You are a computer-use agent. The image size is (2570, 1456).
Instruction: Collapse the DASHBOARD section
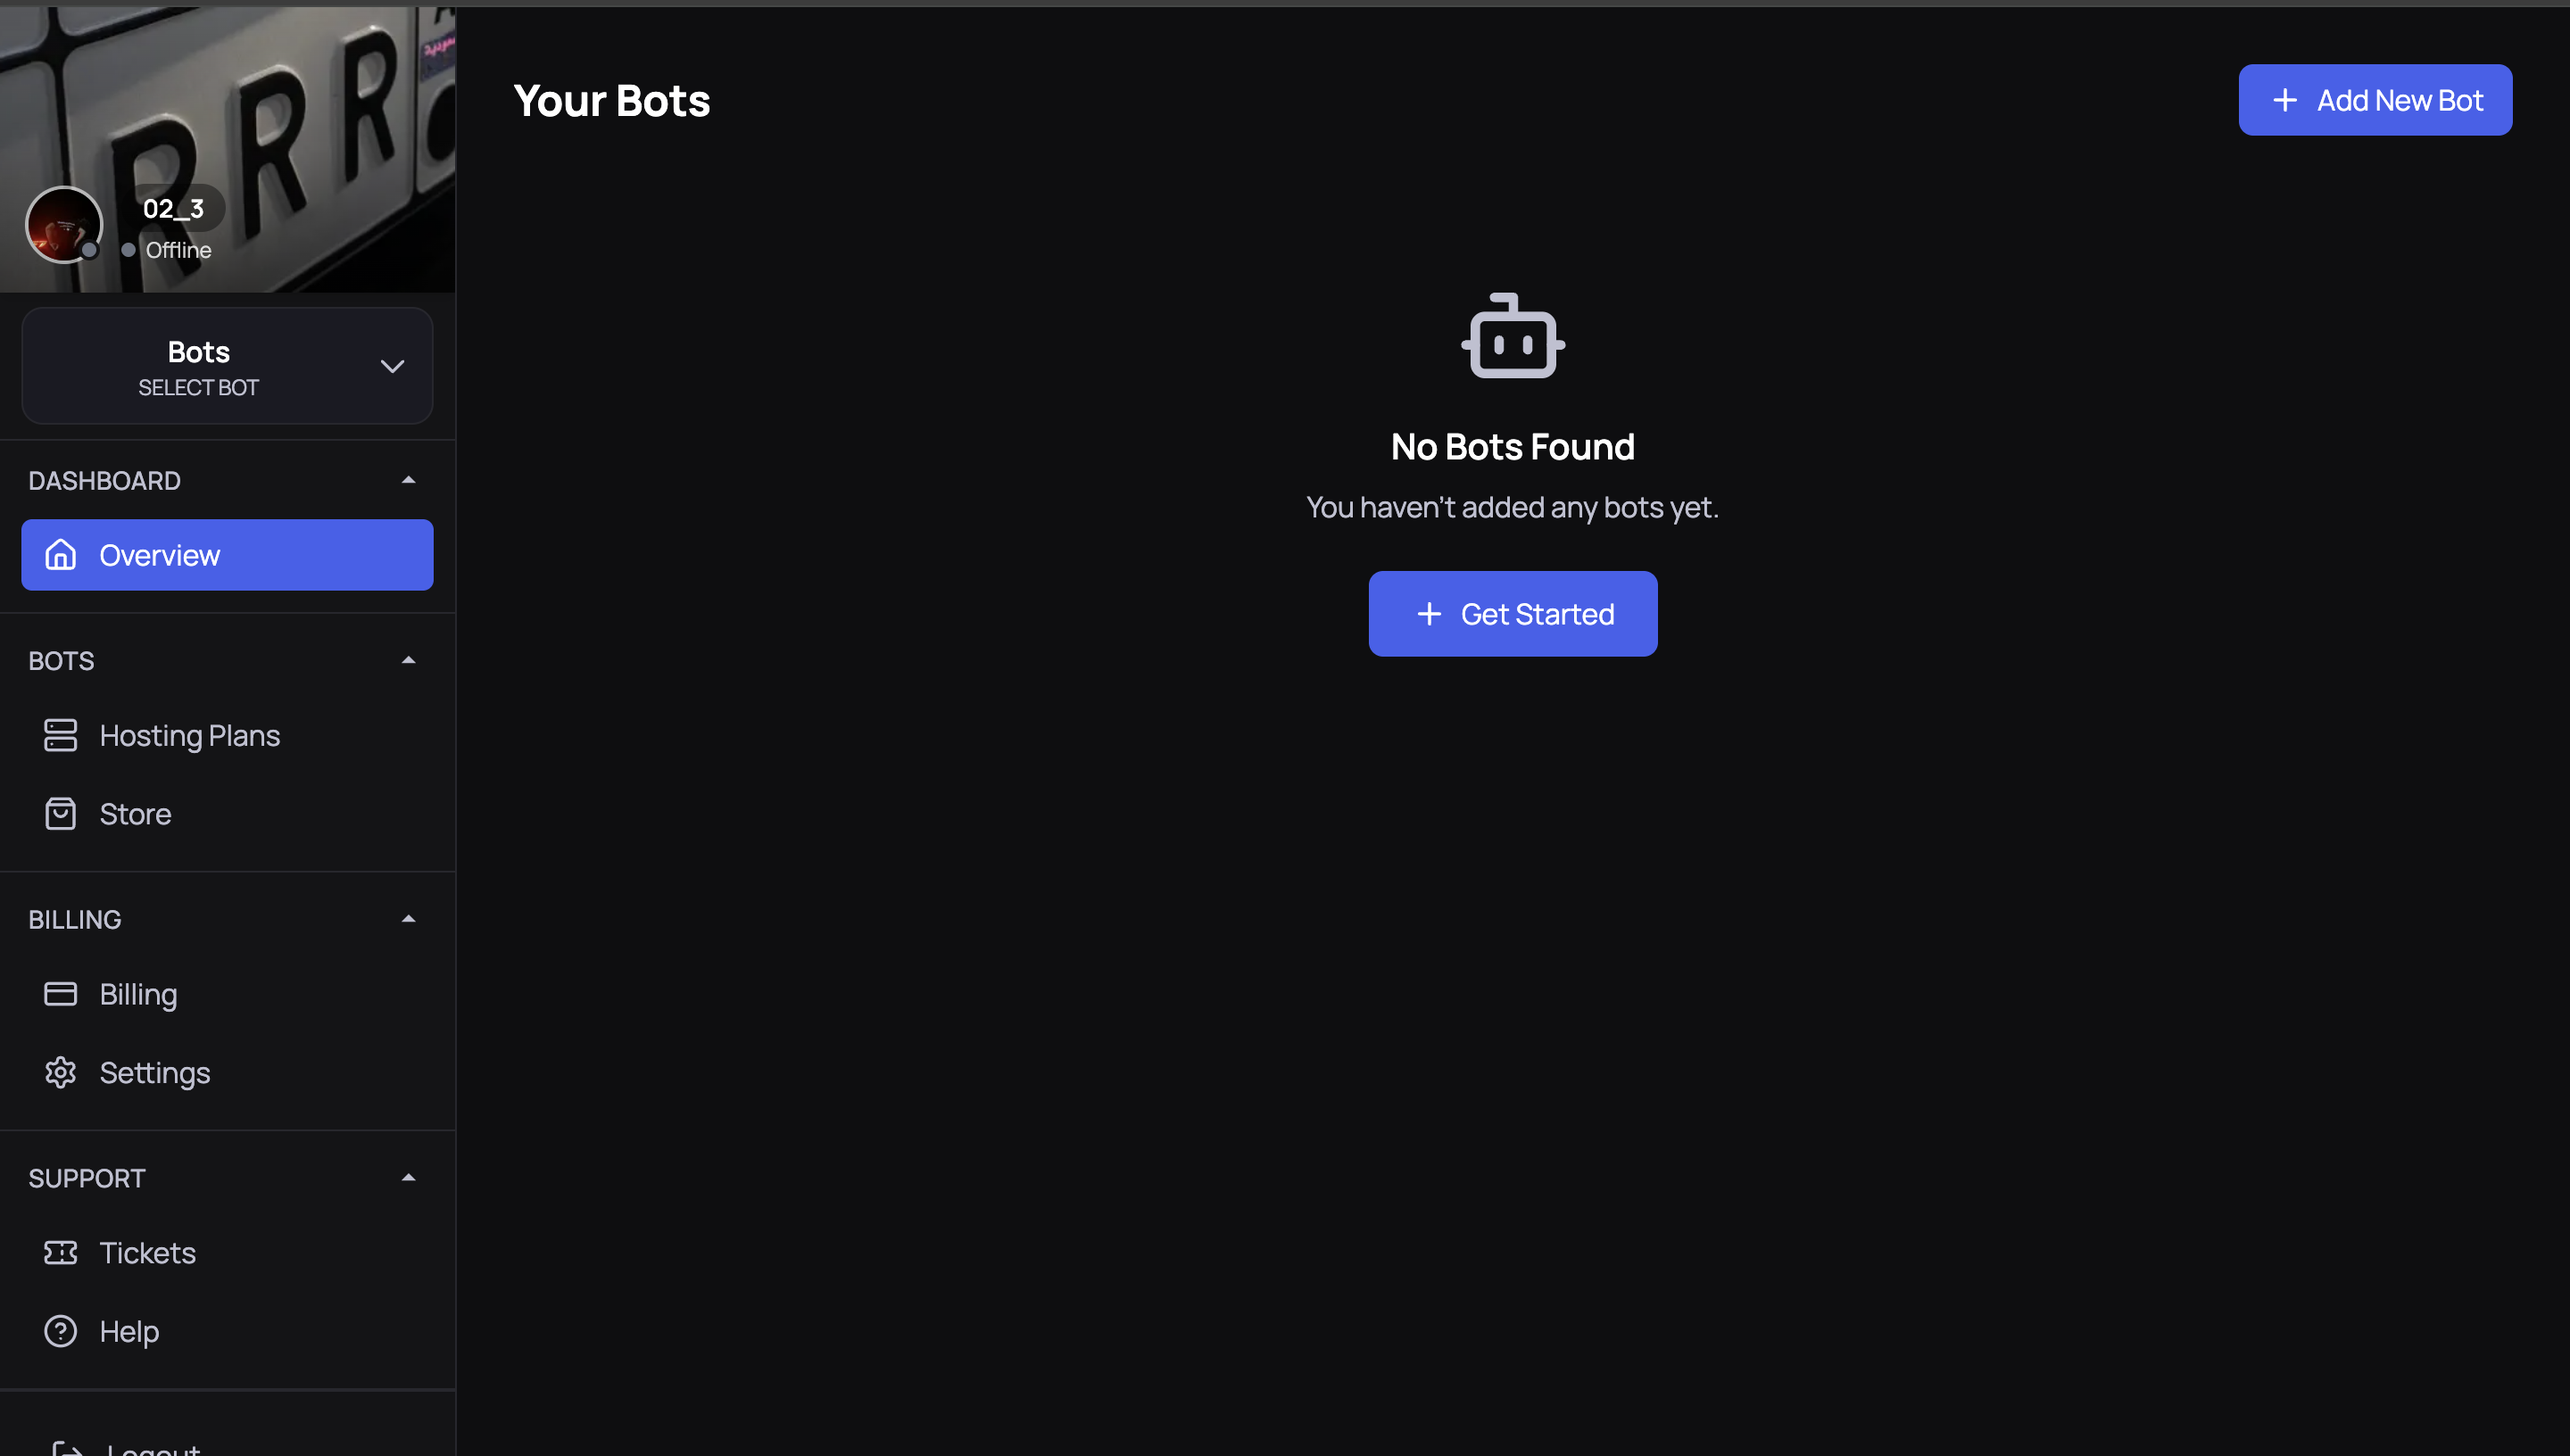[x=408, y=479]
